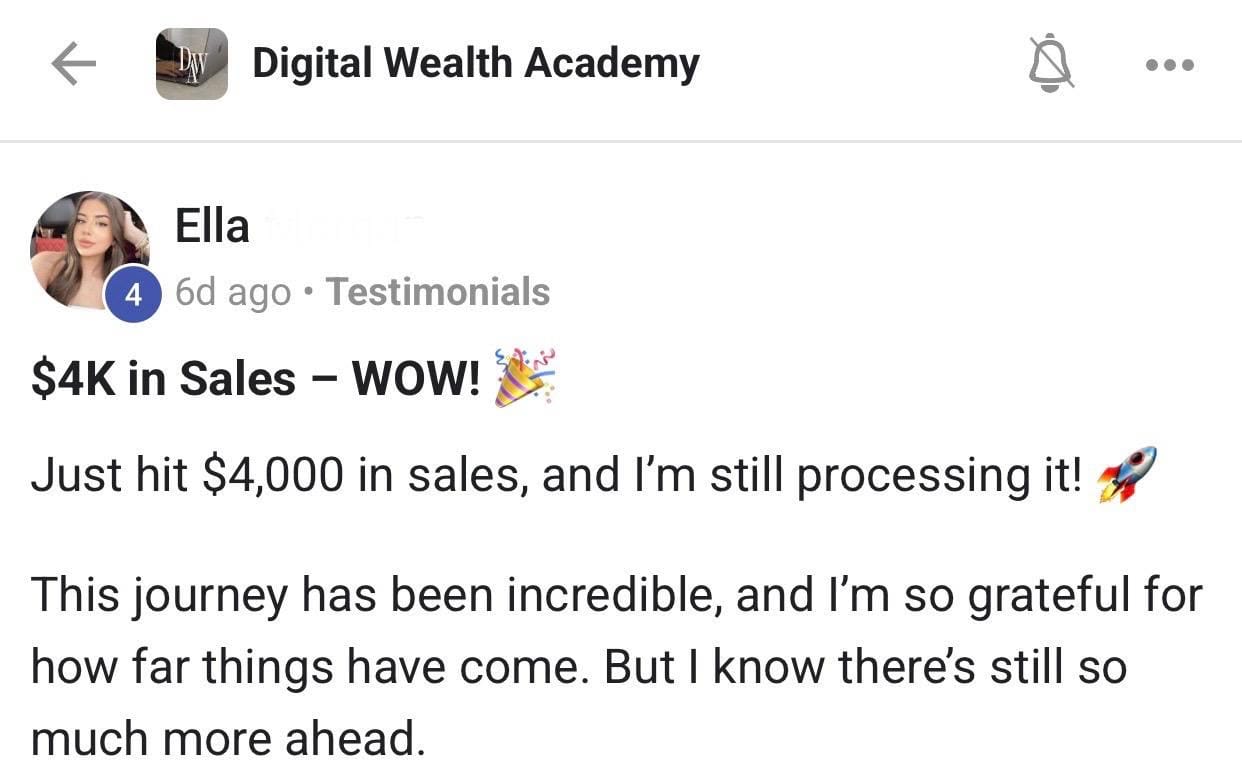Click "much more ahead." final line
The image size is (1242, 783).
click(x=228, y=738)
